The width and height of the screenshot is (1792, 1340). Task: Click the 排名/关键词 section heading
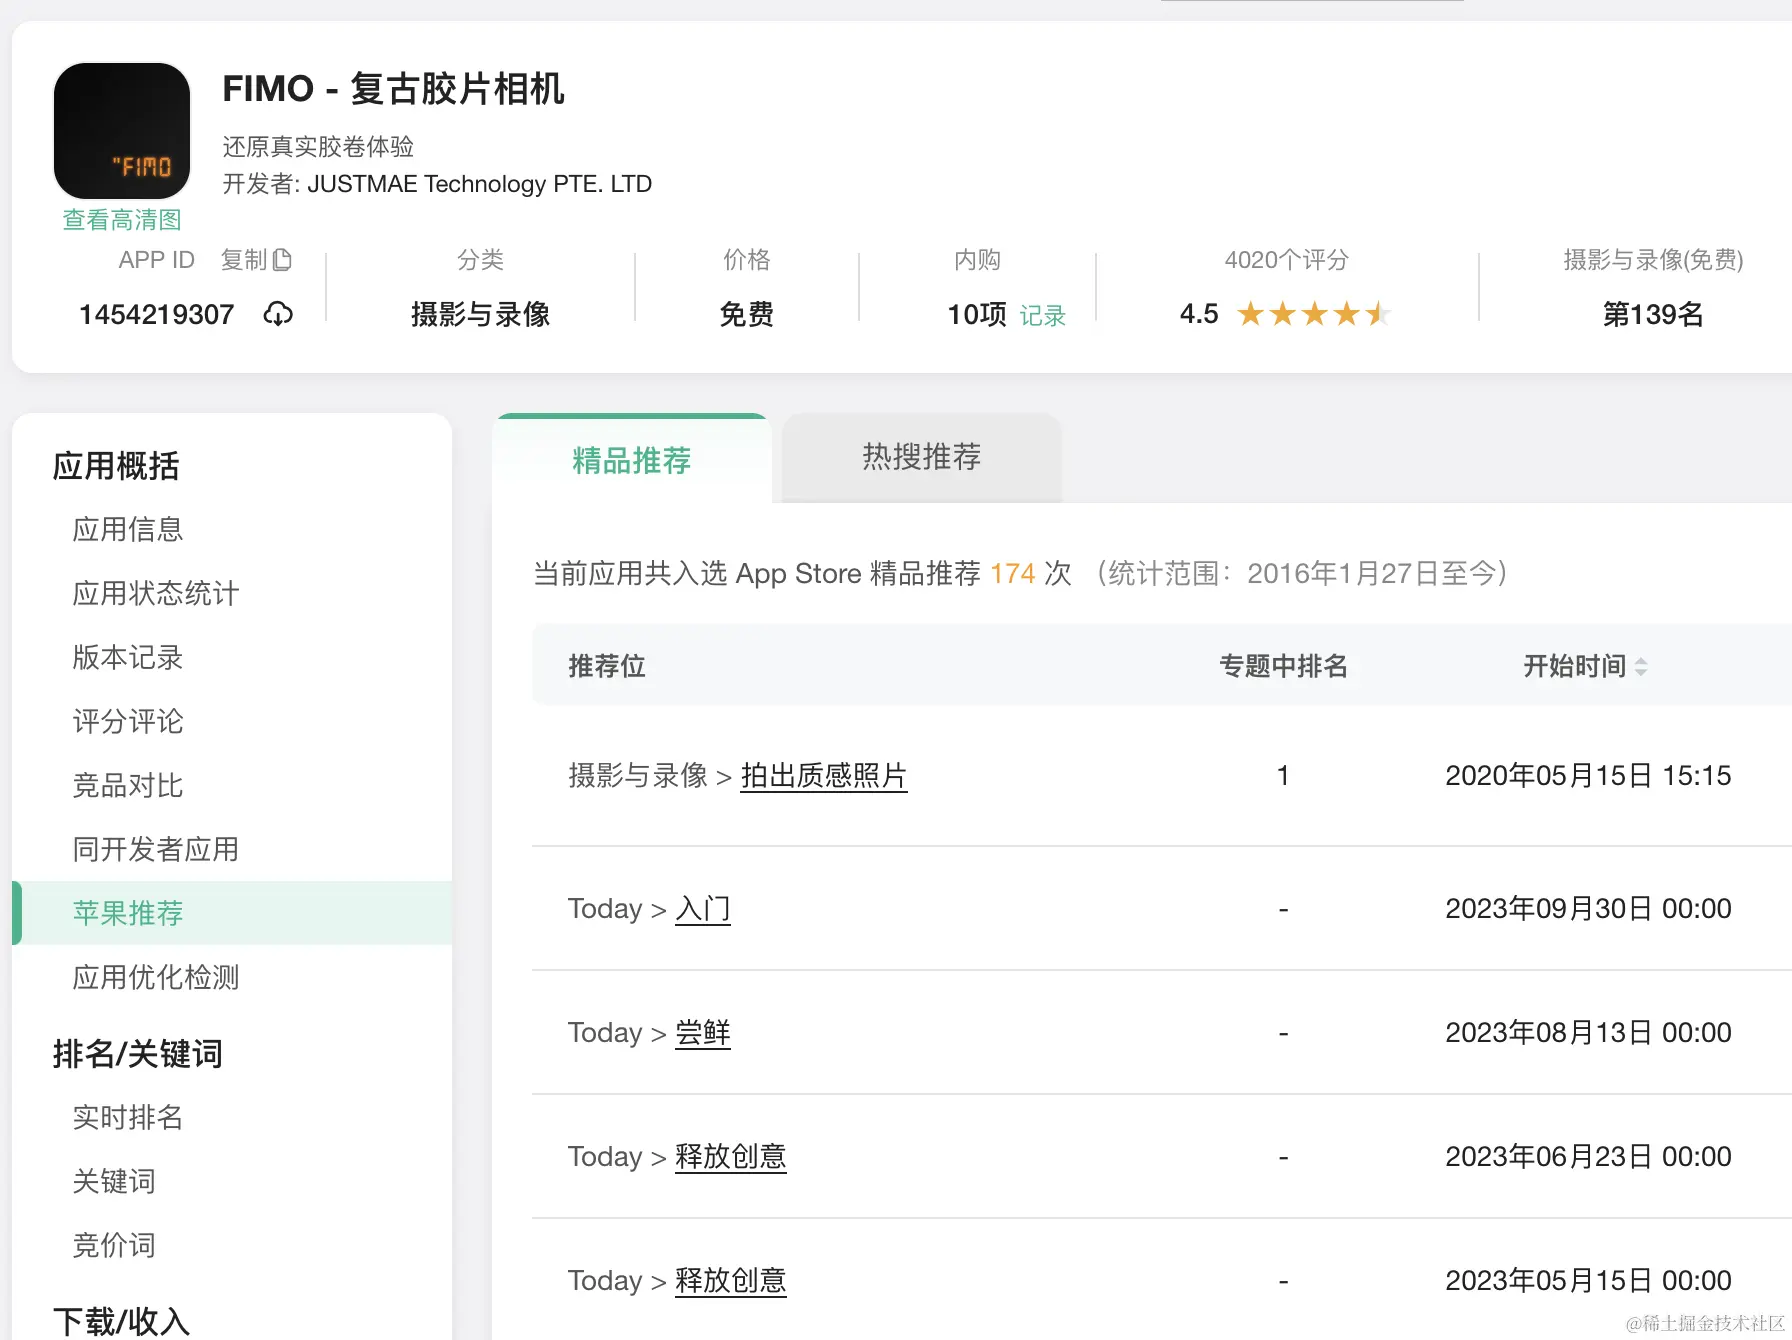(138, 1054)
